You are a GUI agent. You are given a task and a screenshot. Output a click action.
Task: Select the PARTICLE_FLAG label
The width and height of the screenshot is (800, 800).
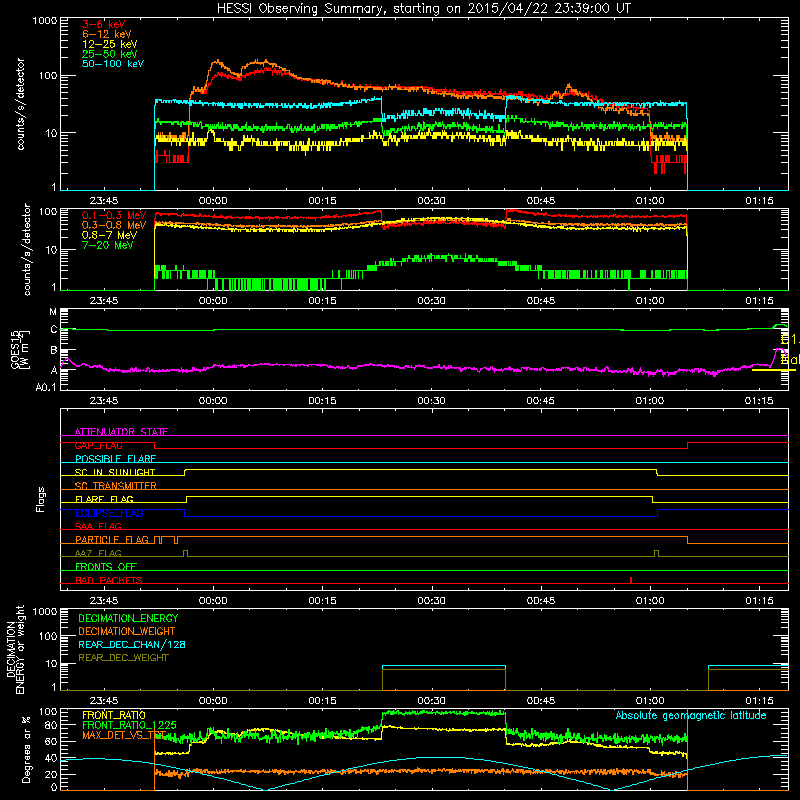coord(112,539)
